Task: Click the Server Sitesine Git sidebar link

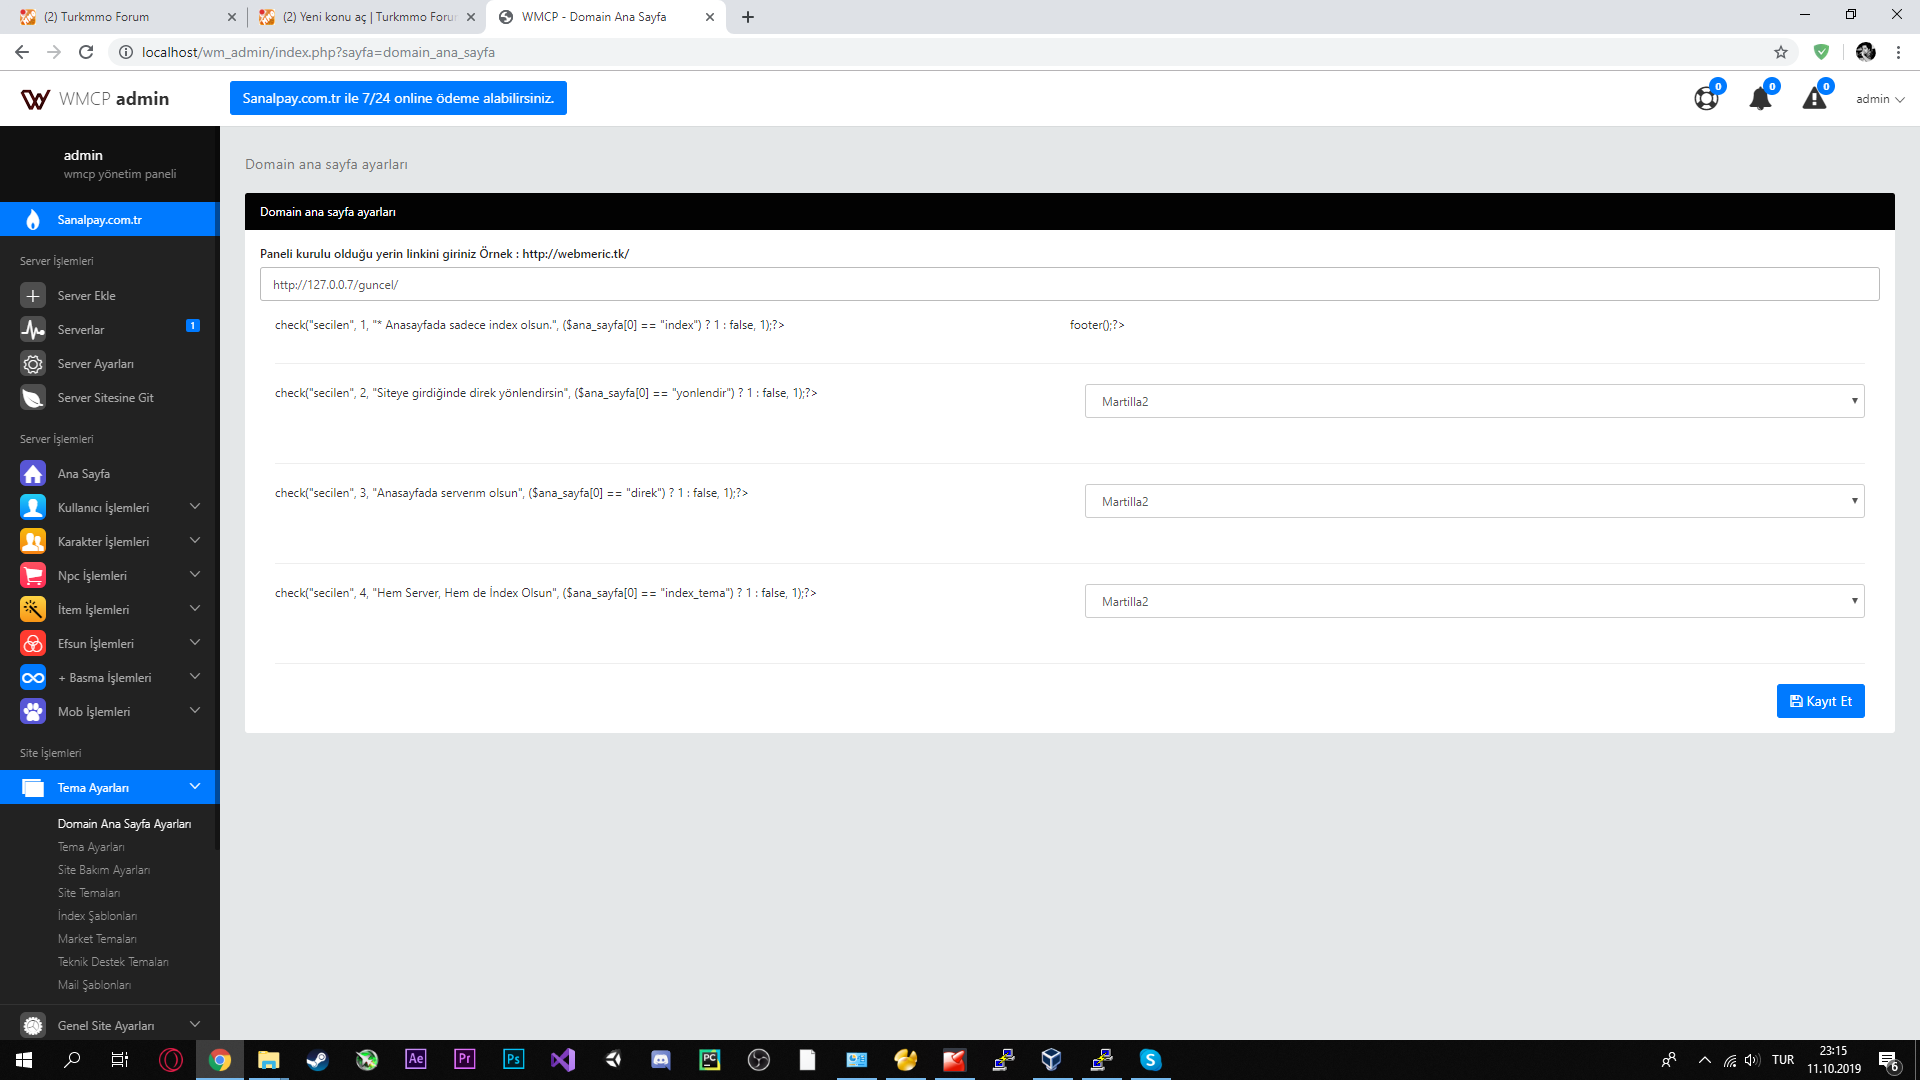Action: pyautogui.click(x=106, y=398)
